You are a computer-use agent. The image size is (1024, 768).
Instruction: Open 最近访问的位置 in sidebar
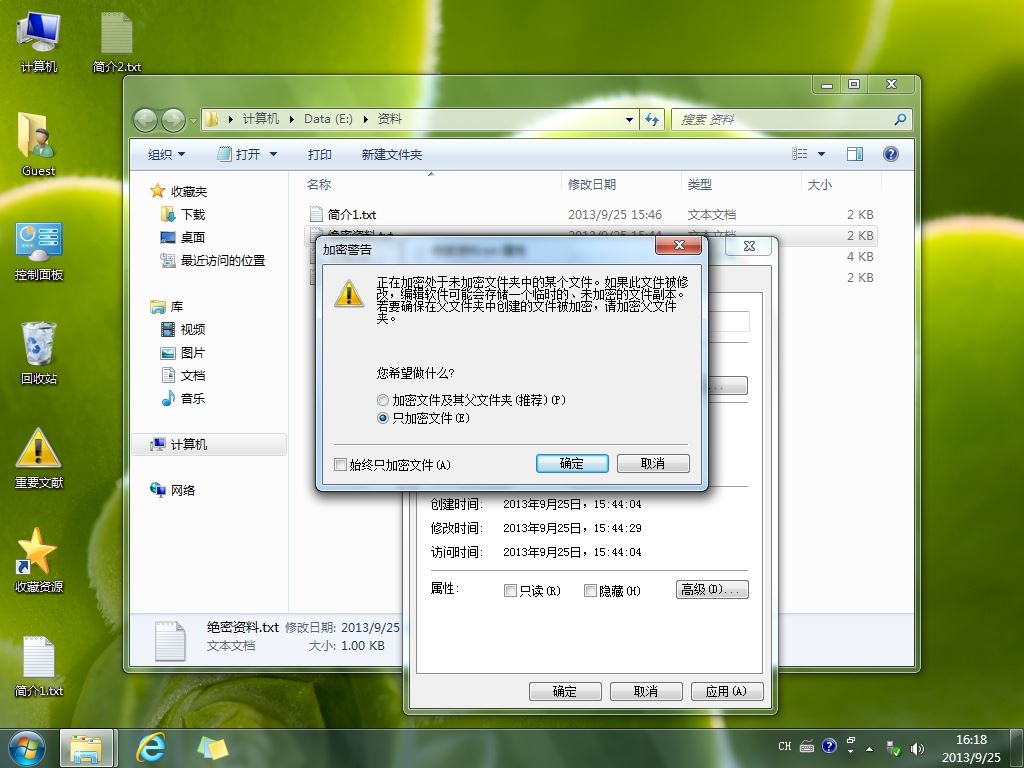tap(213, 261)
